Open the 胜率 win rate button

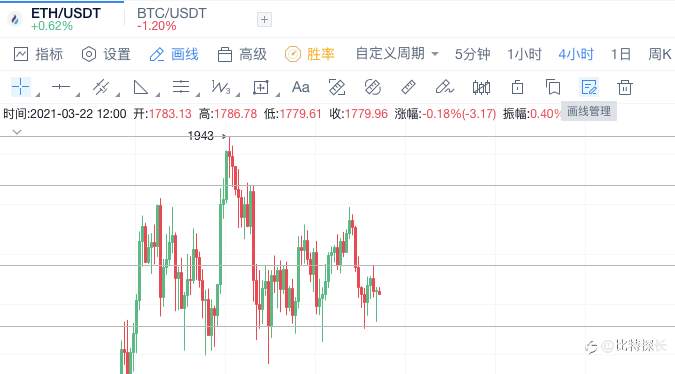[310, 54]
